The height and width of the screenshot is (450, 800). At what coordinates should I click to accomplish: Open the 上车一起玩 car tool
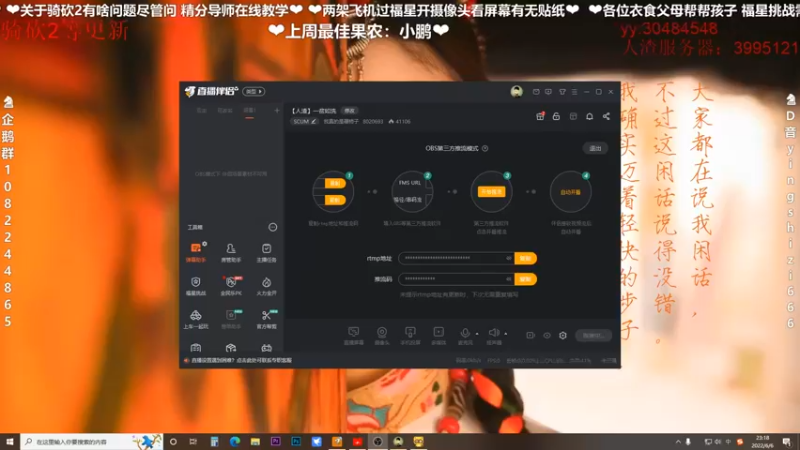196,319
